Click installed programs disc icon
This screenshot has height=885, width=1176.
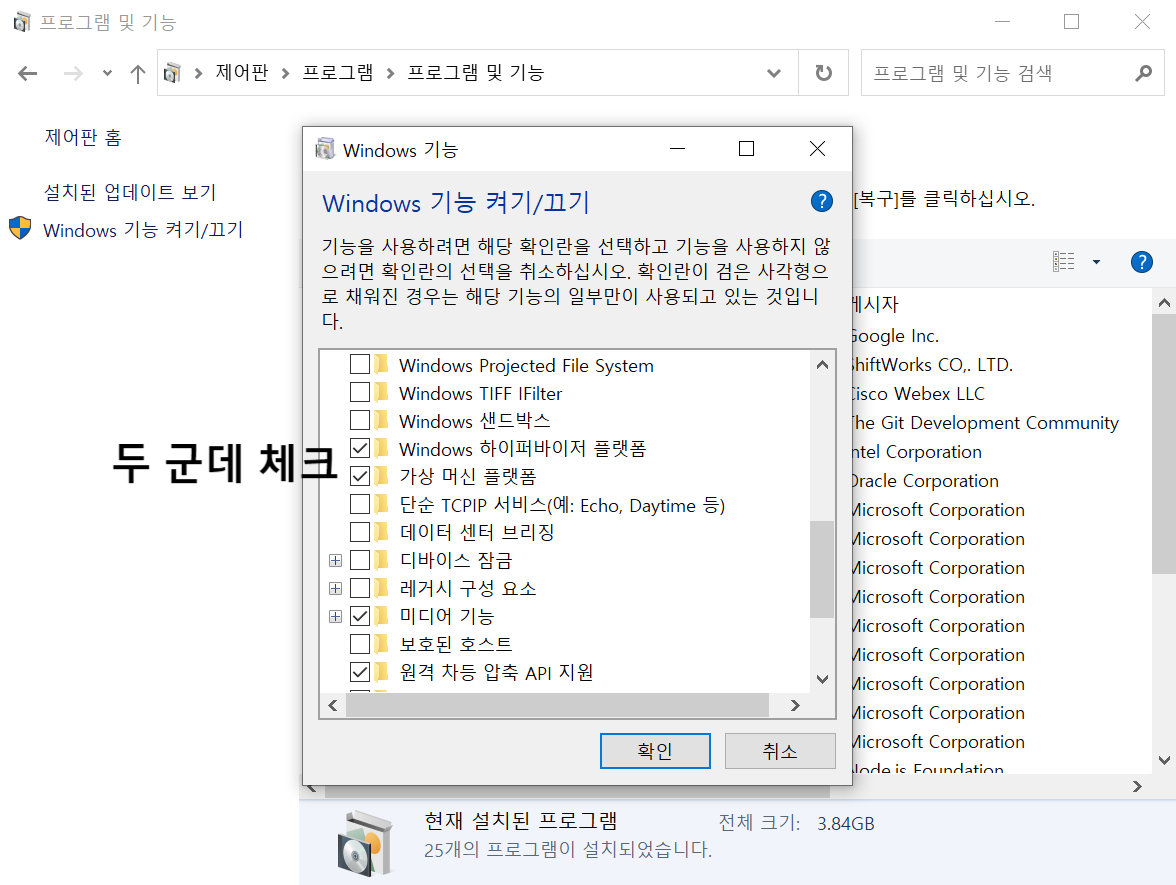point(364,844)
